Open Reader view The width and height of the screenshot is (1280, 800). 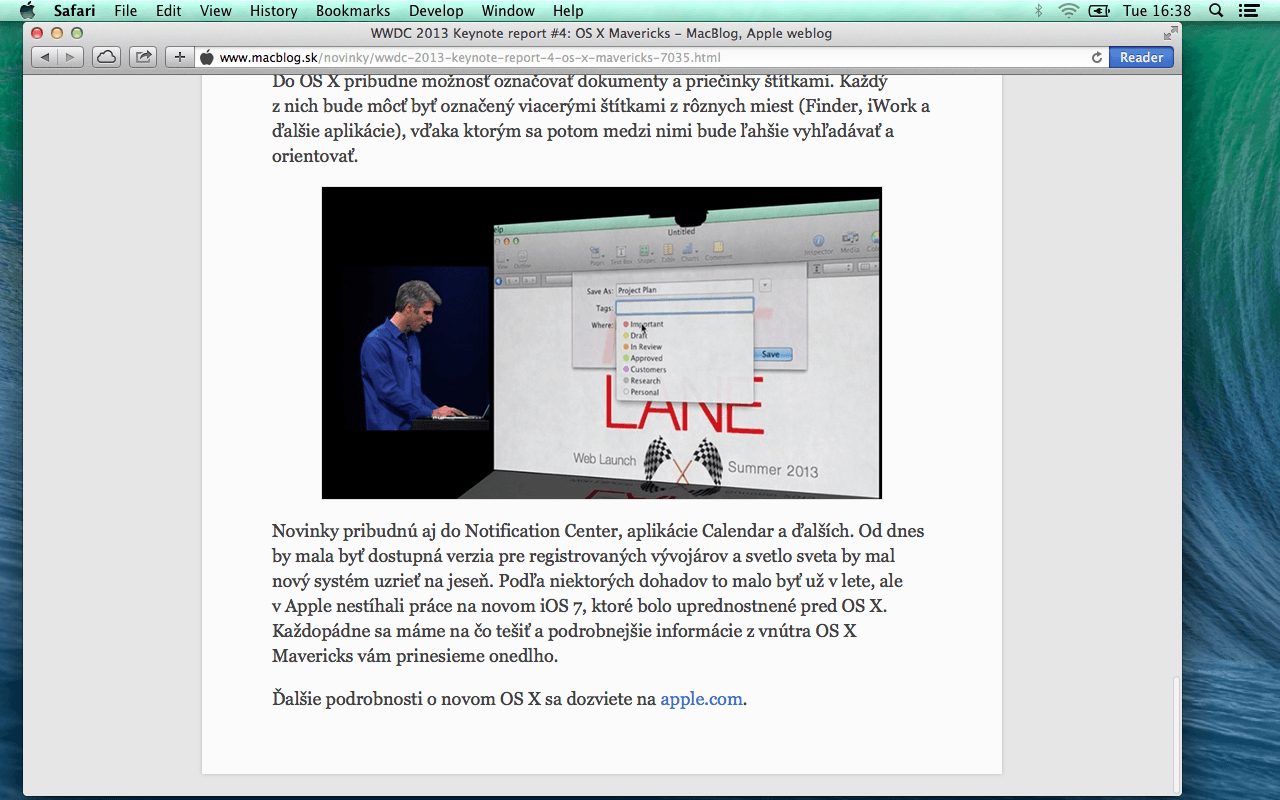(x=1141, y=57)
